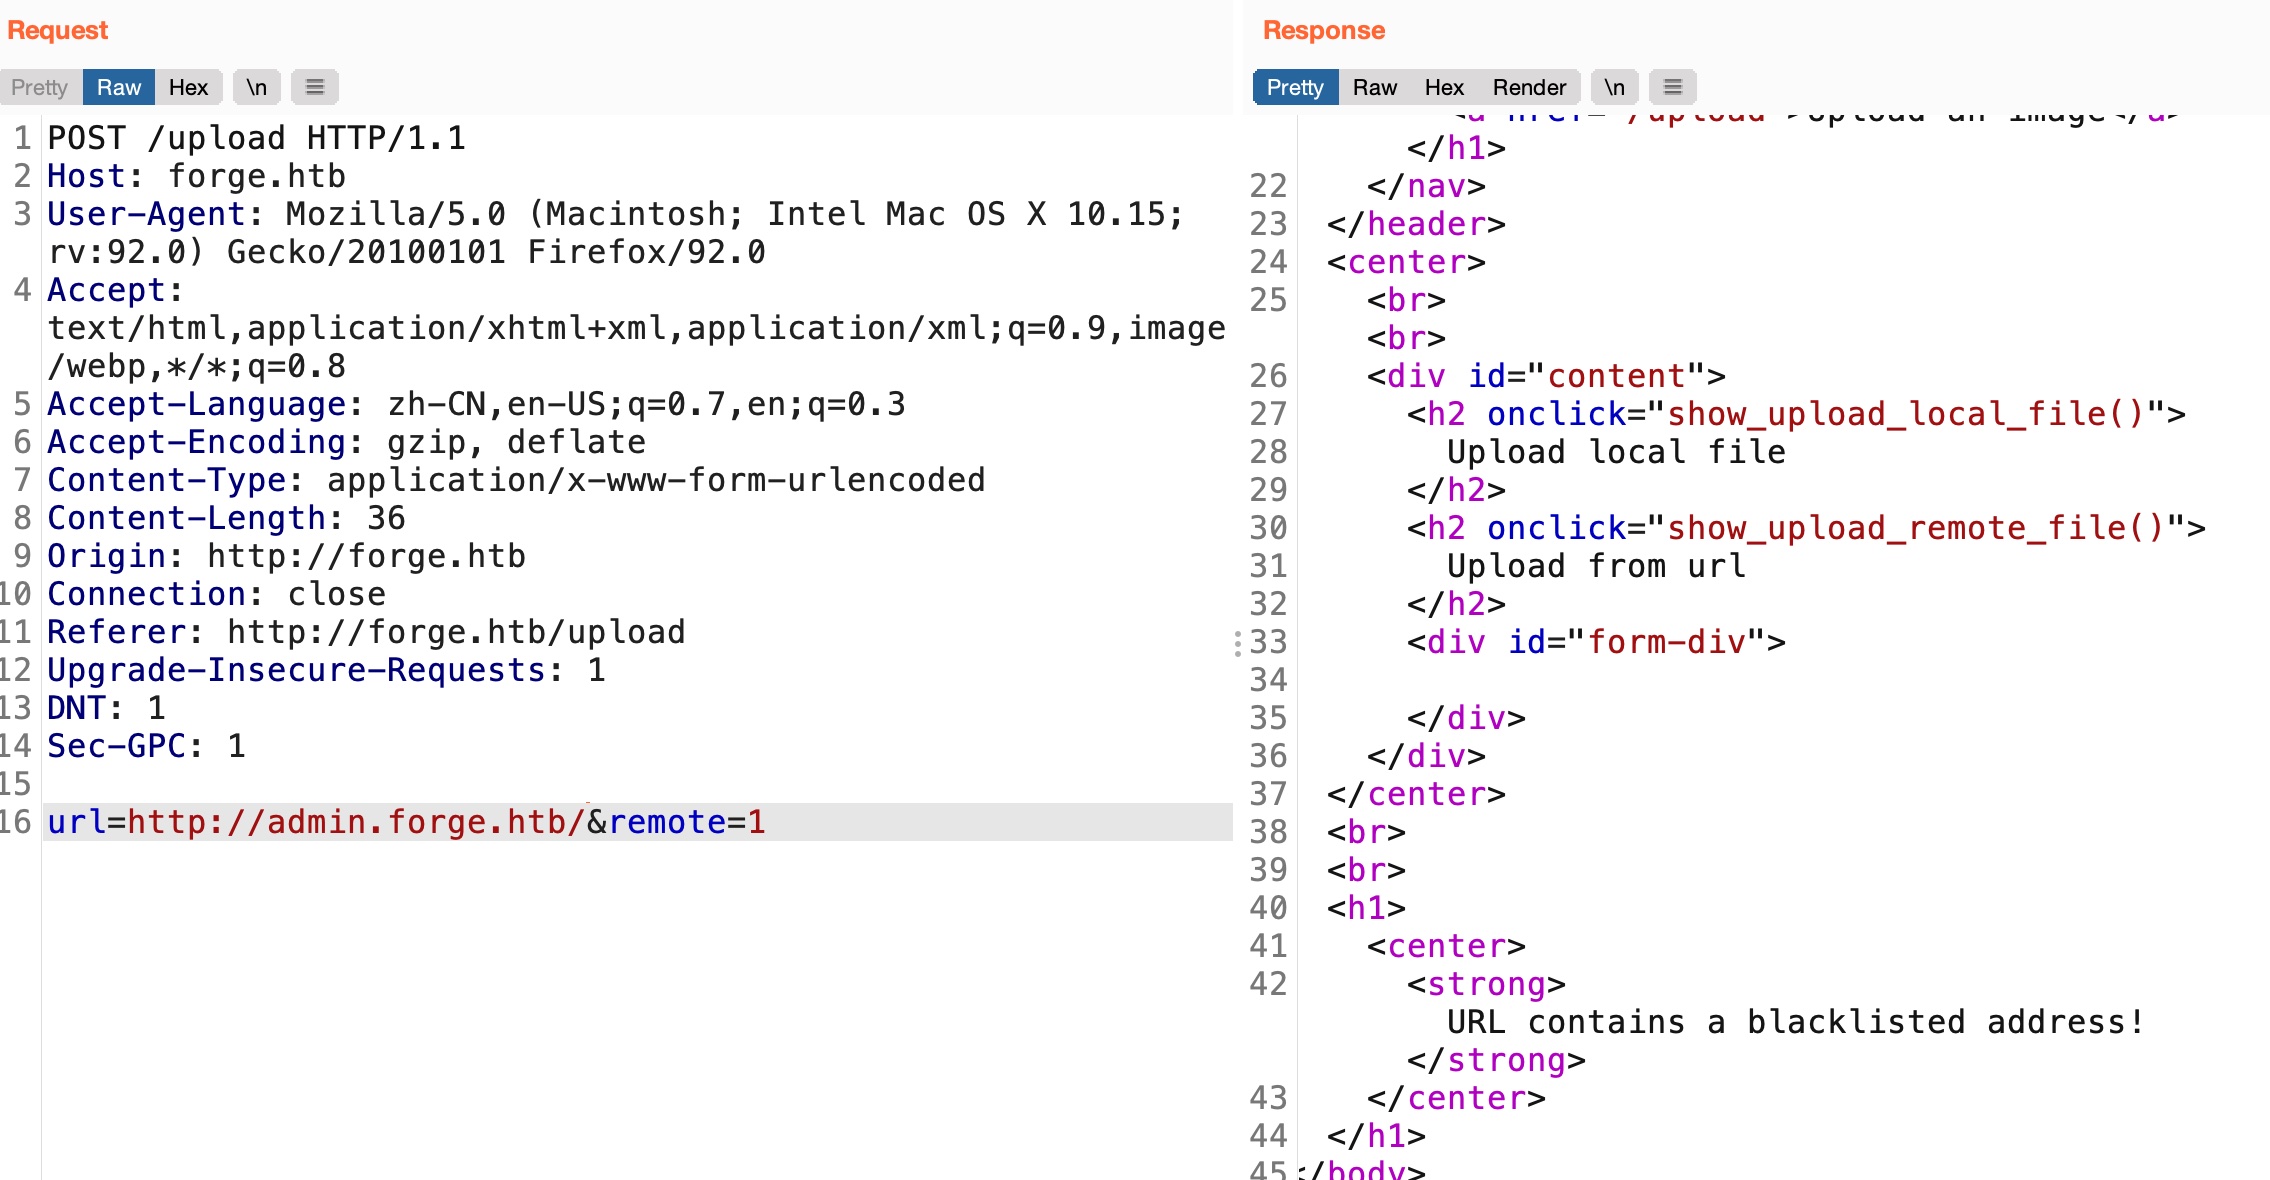Switch Request view to Hex tab
Viewport: 2270px width, 1180px height.
click(x=188, y=87)
